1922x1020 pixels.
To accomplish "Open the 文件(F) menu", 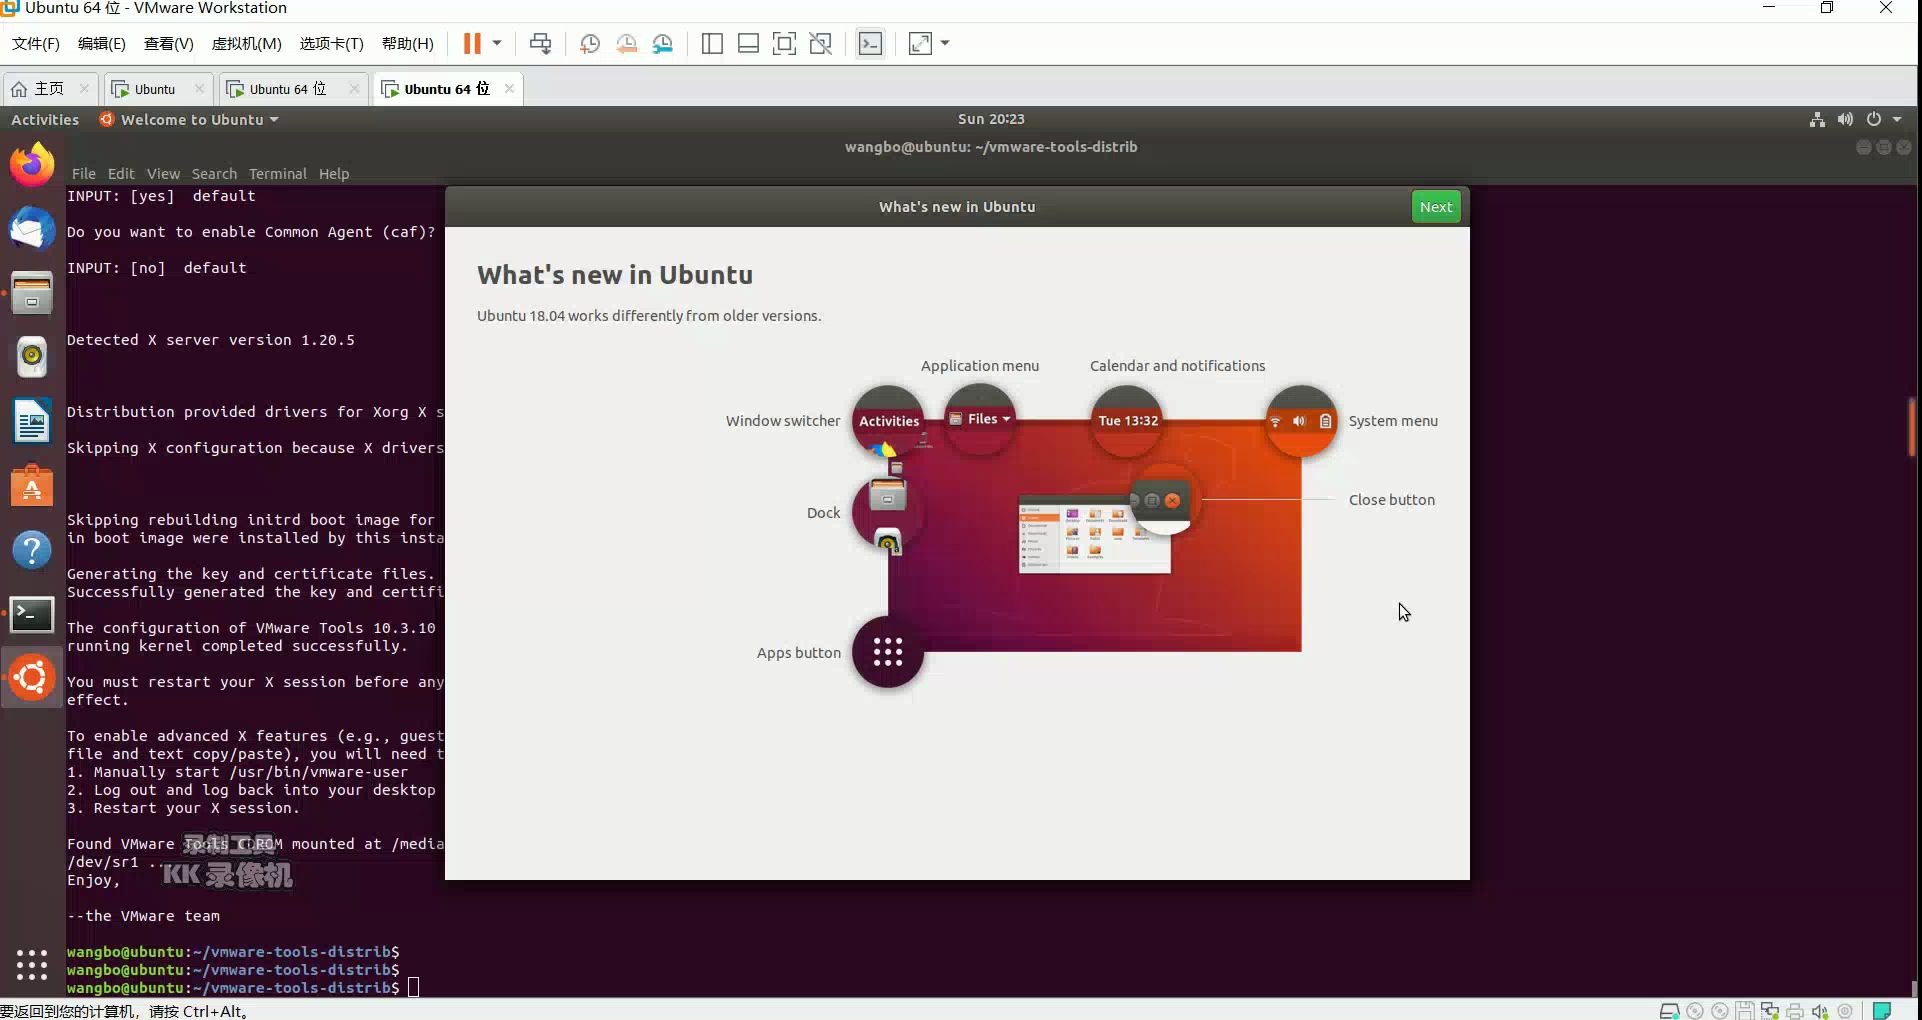I will pos(36,43).
